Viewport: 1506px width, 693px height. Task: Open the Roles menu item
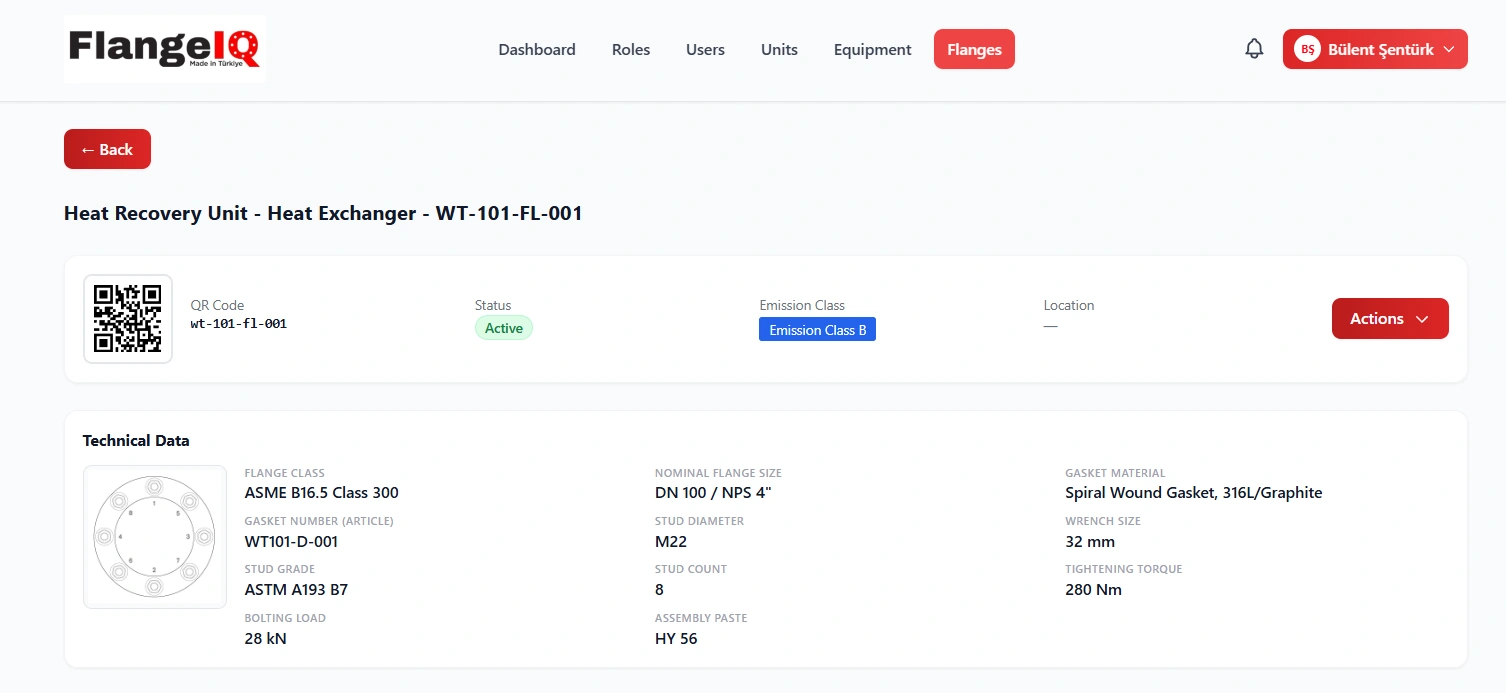tap(631, 49)
